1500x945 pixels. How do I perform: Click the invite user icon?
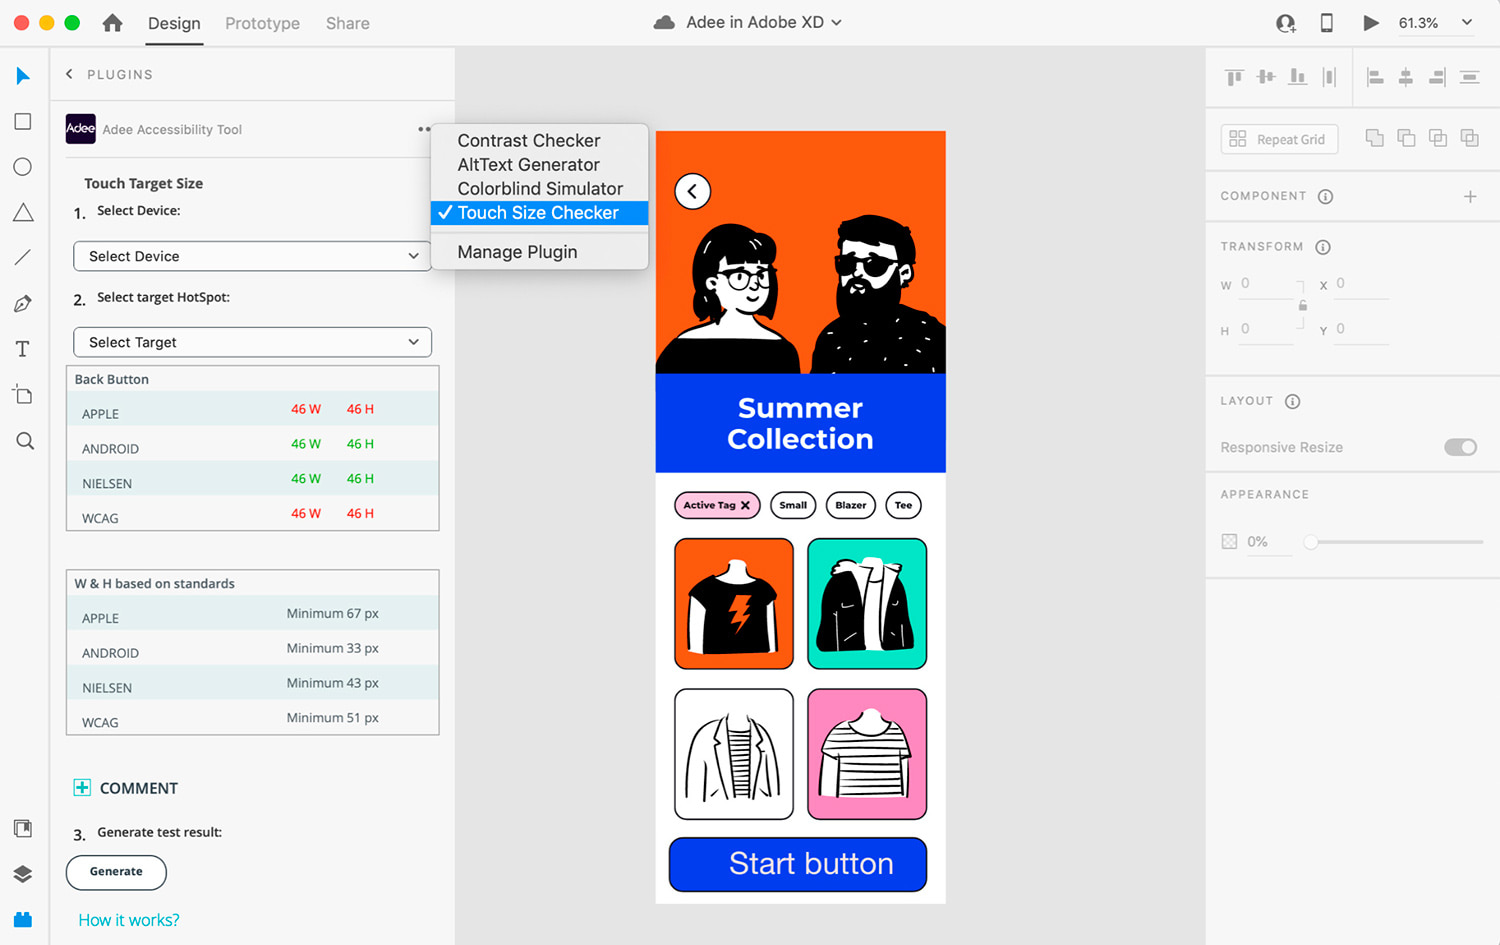click(x=1286, y=23)
